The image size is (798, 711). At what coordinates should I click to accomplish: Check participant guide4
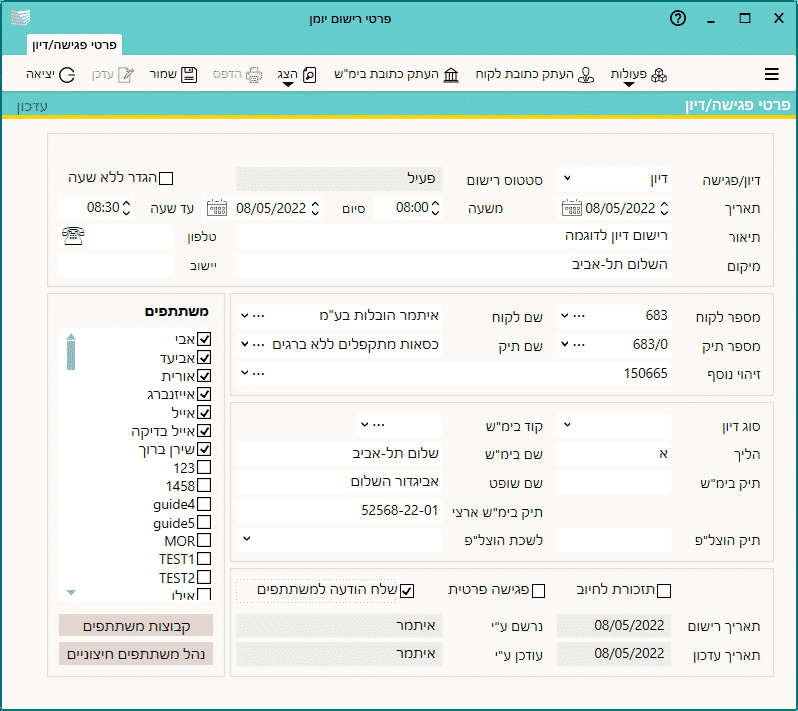click(204, 504)
